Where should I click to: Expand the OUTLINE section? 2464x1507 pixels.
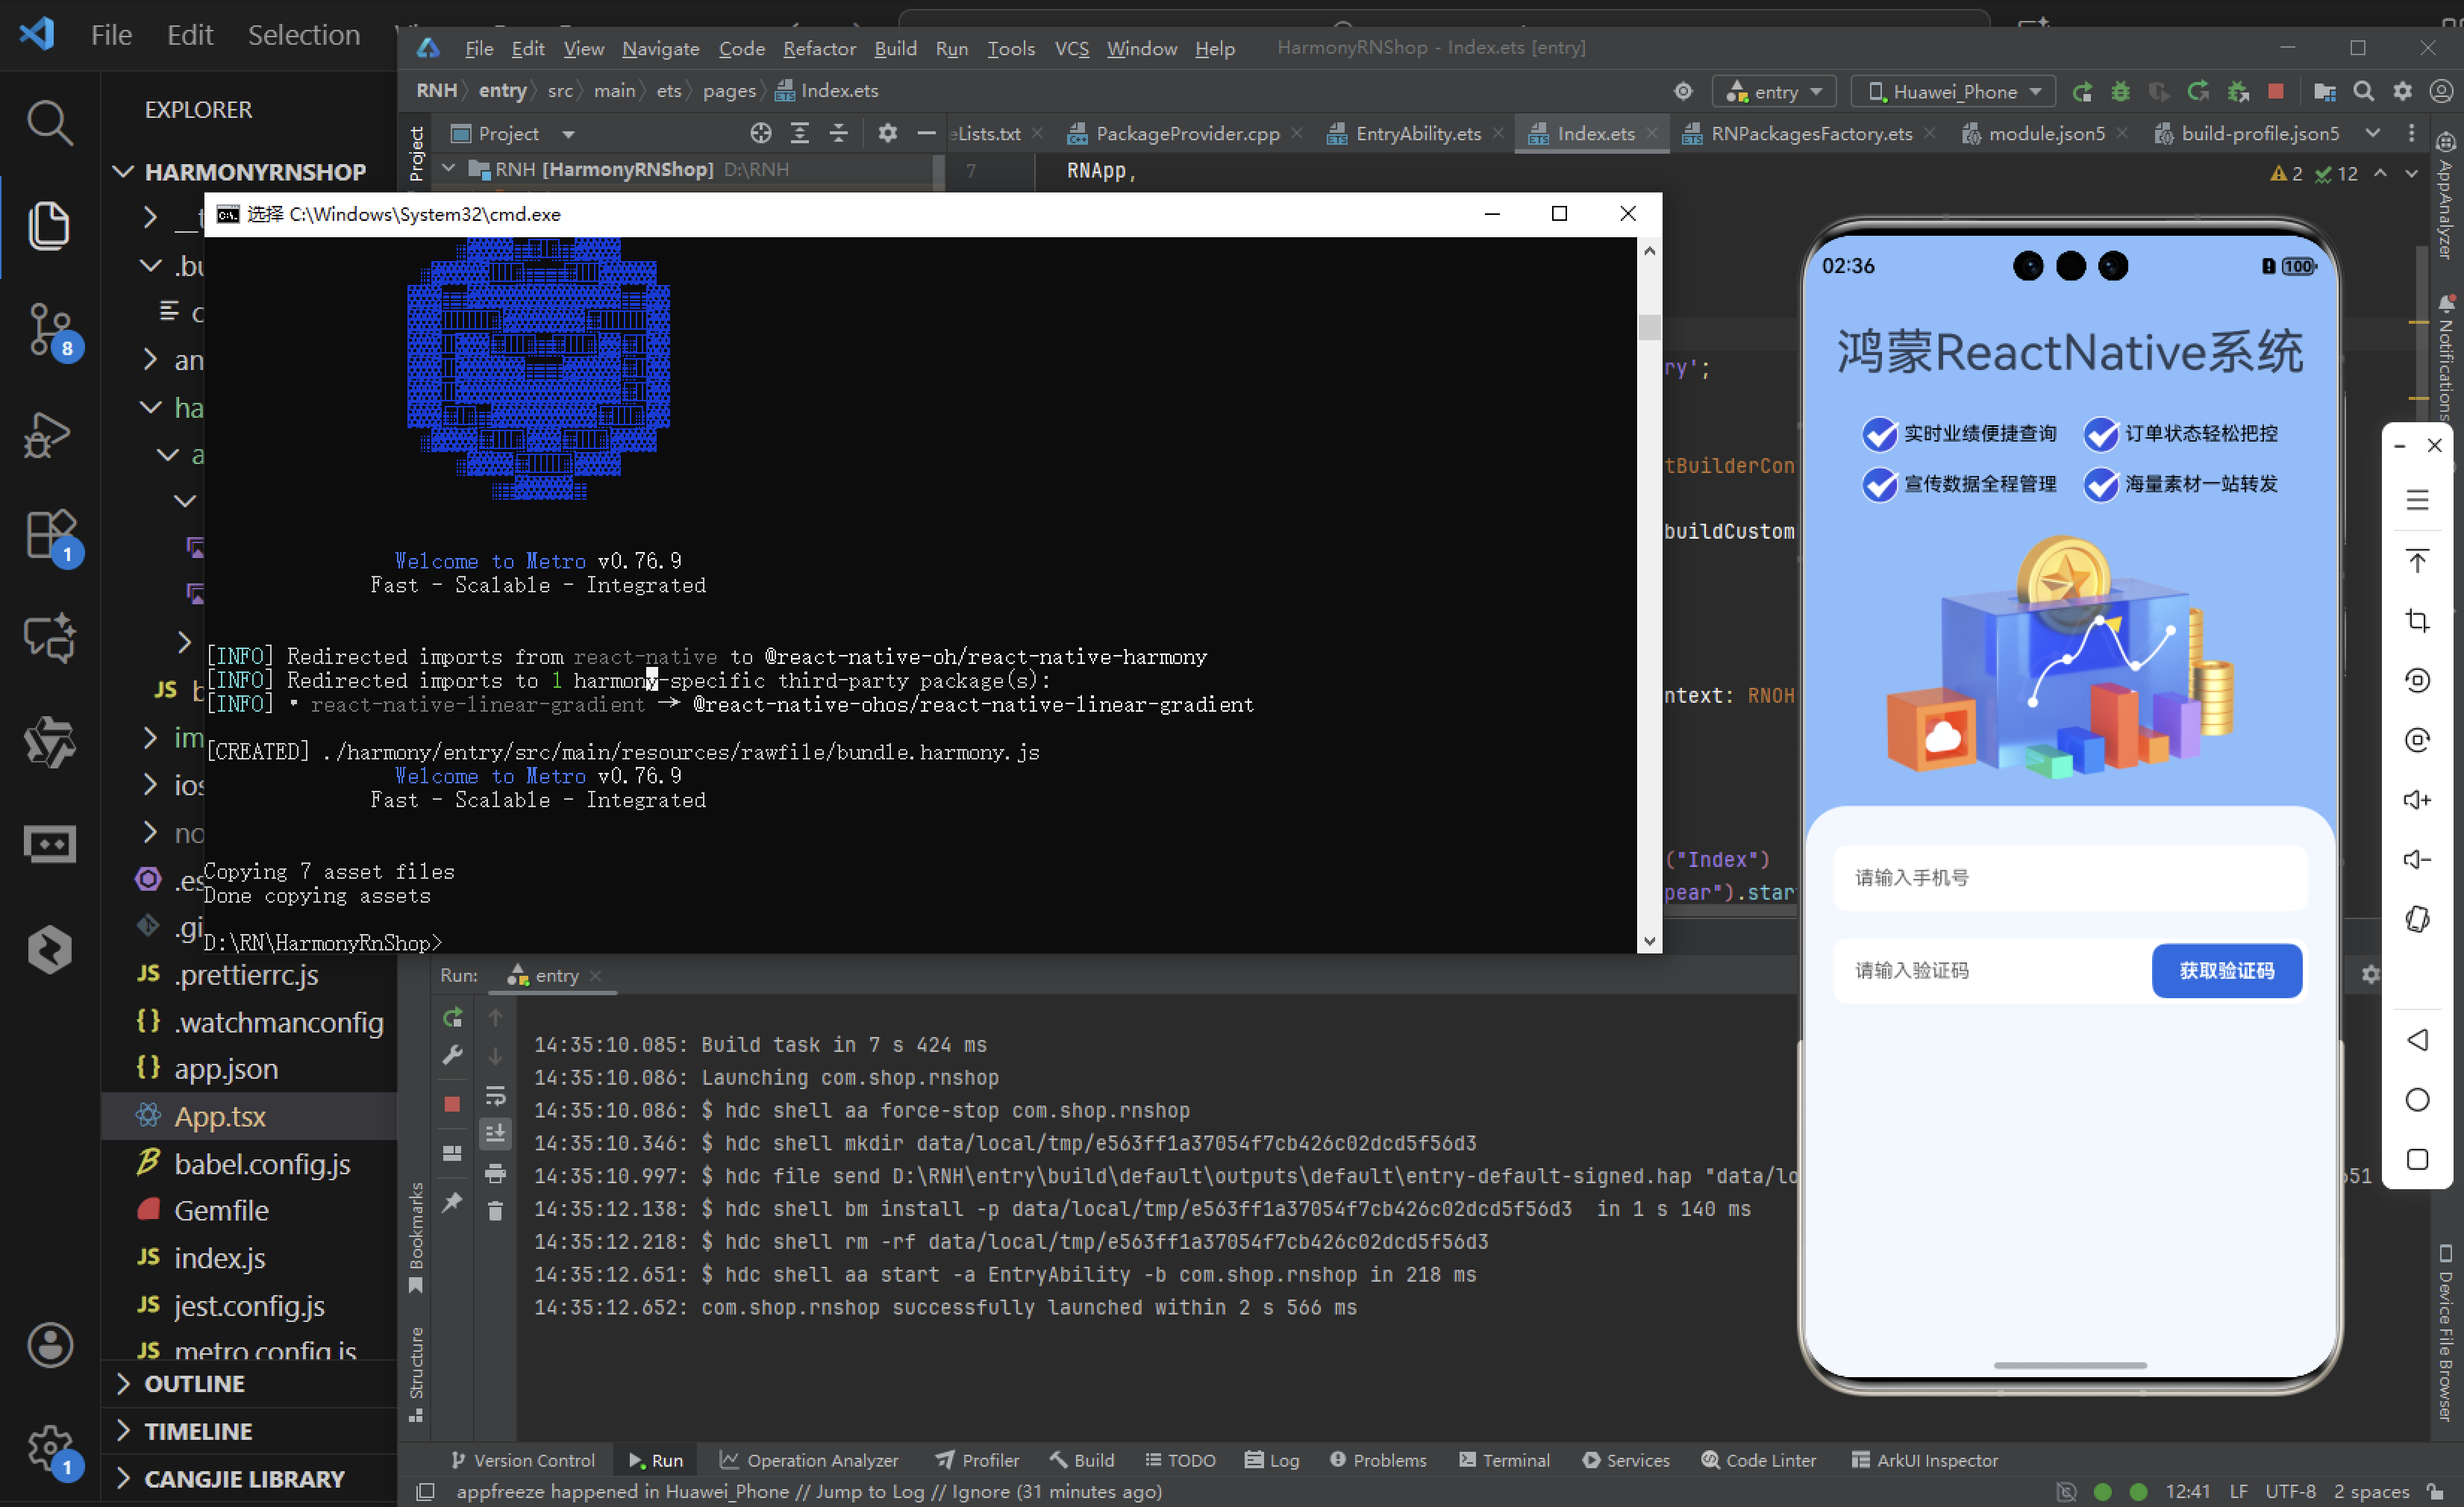[194, 1384]
